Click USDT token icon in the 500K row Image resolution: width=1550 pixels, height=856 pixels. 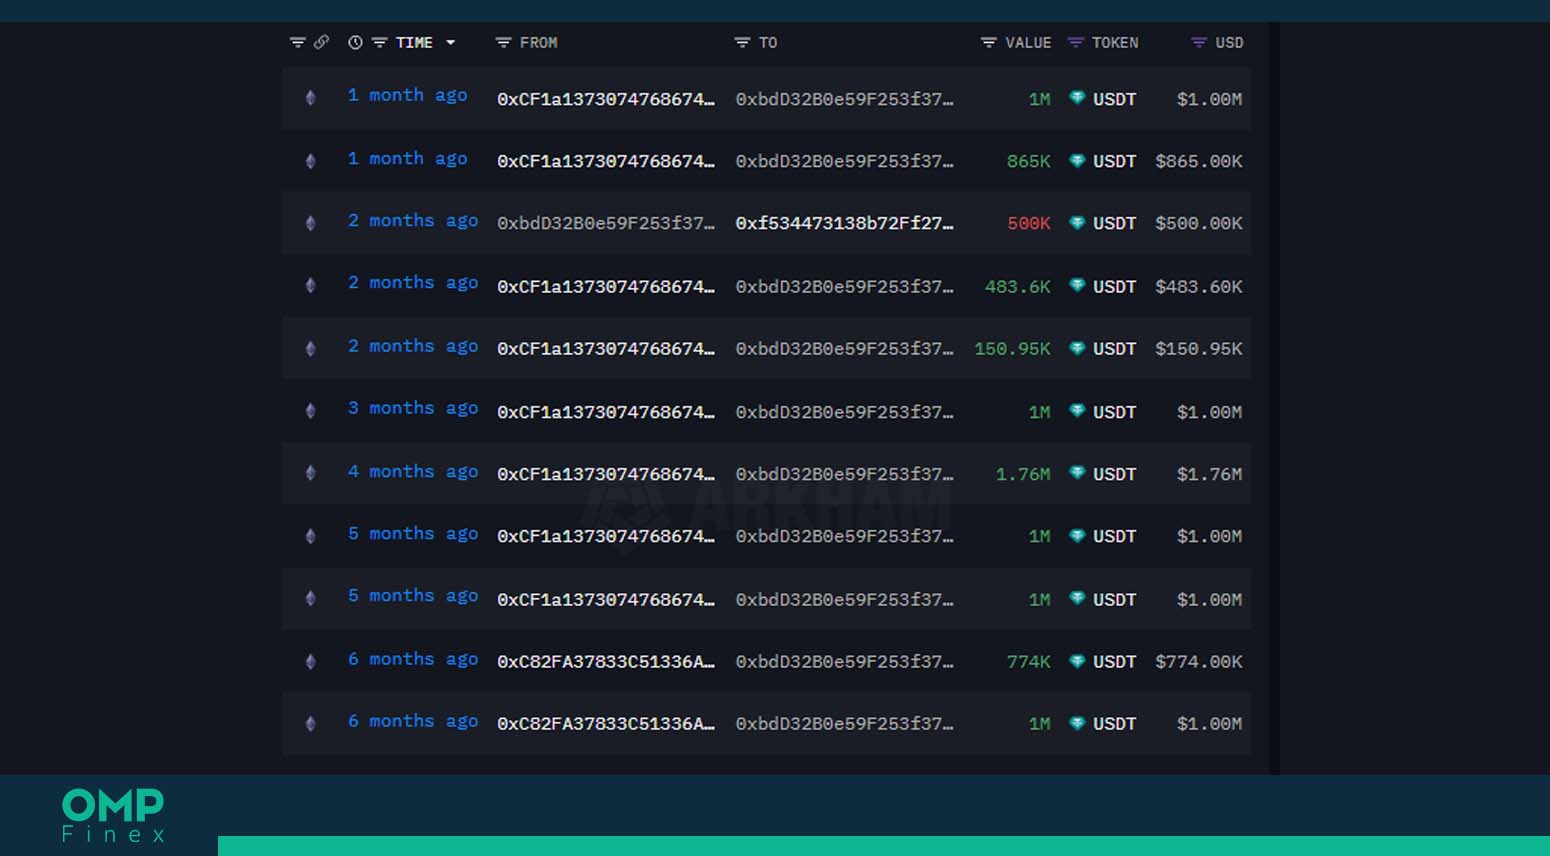point(1077,222)
